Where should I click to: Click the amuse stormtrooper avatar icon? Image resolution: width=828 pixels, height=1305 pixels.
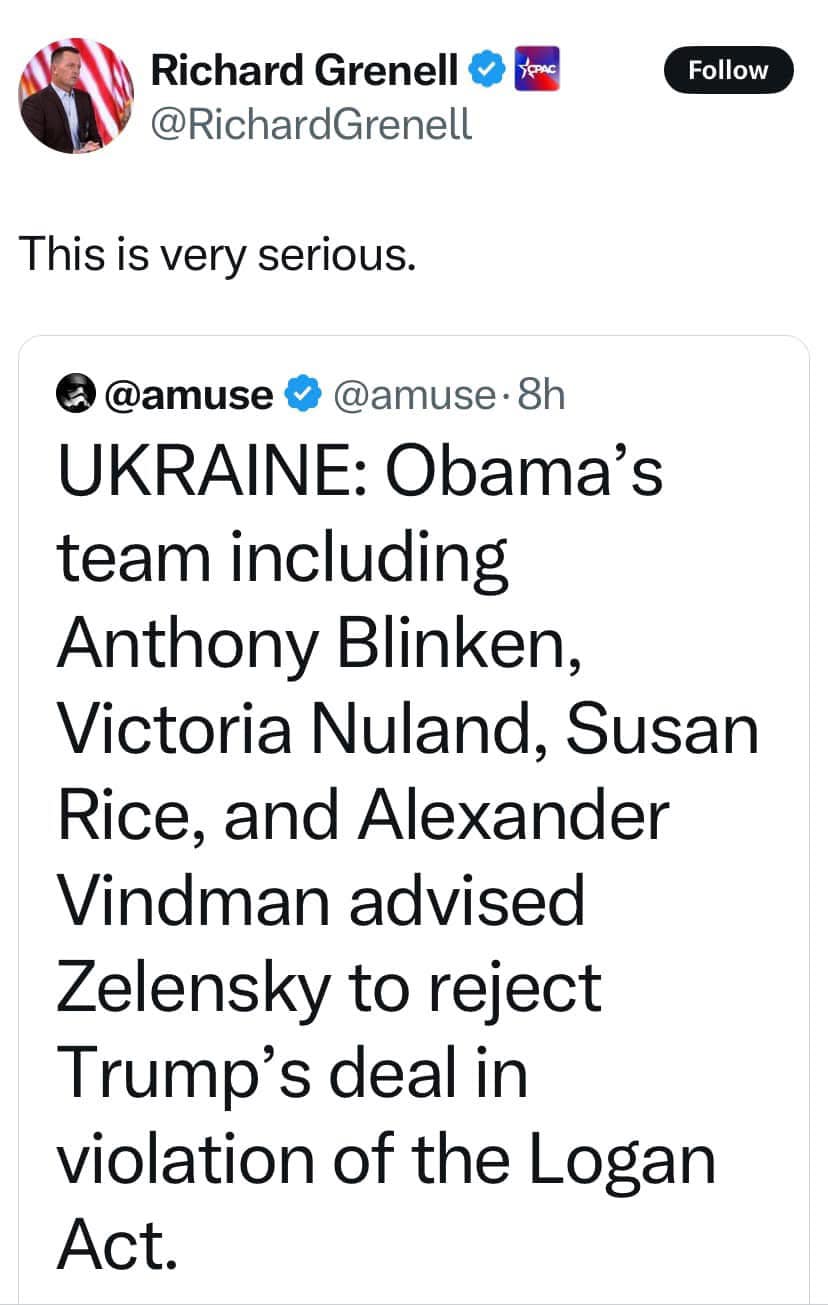click(75, 395)
